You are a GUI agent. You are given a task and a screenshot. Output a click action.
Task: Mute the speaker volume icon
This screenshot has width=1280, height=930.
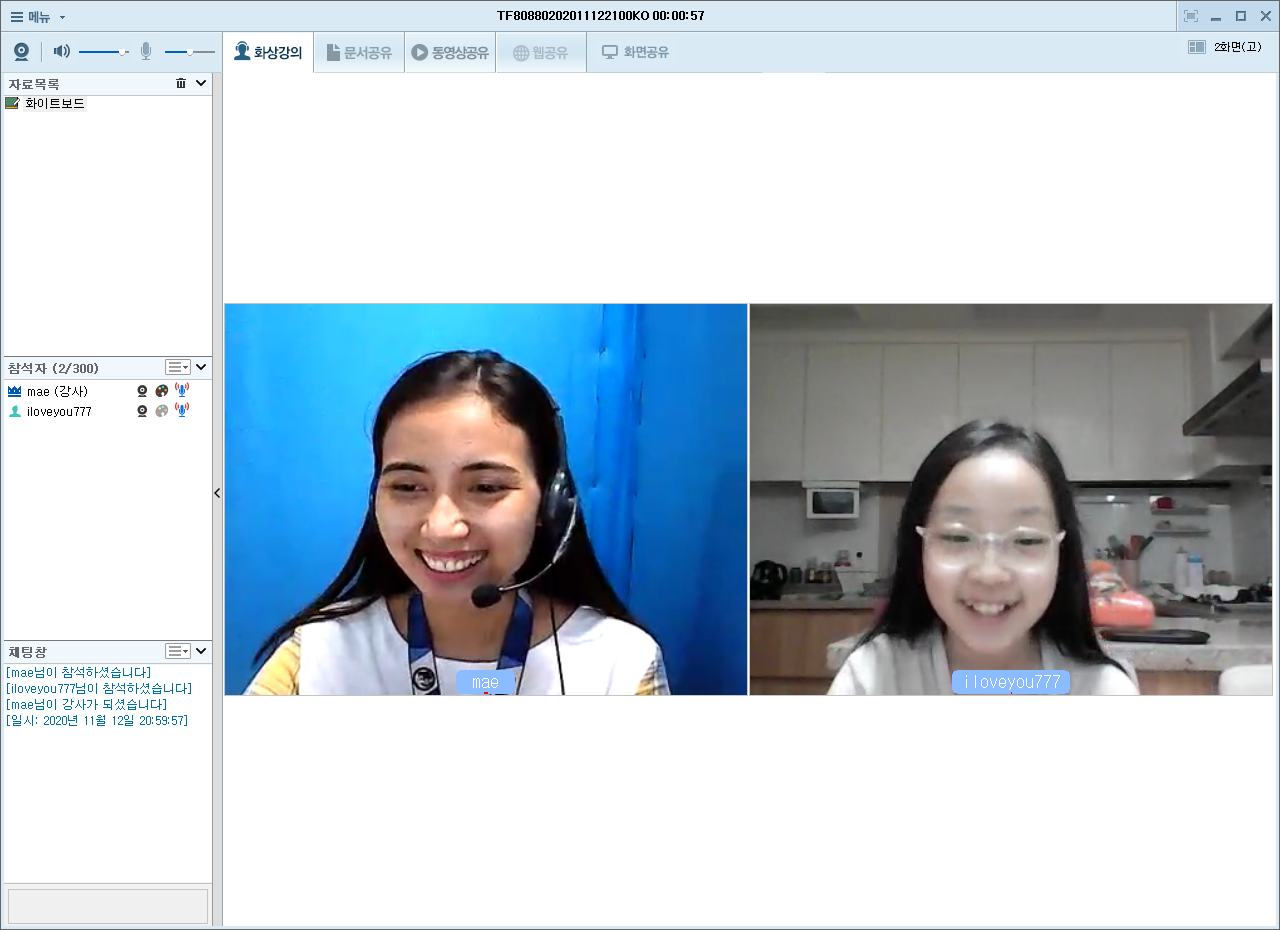[x=61, y=51]
